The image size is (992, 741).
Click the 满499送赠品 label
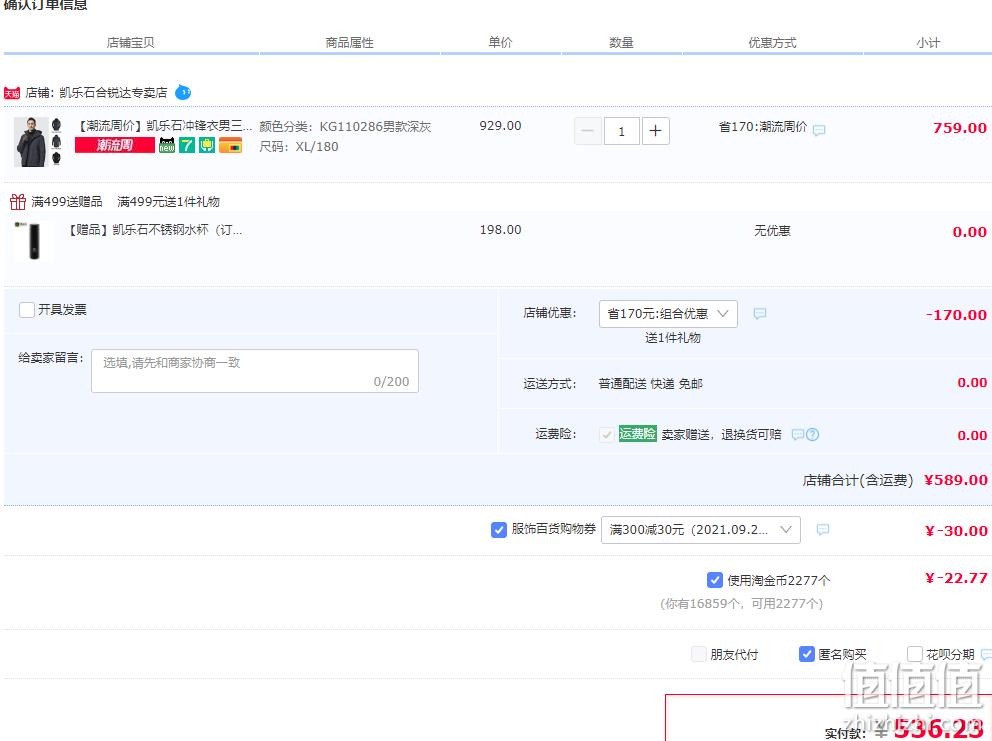point(66,202)
